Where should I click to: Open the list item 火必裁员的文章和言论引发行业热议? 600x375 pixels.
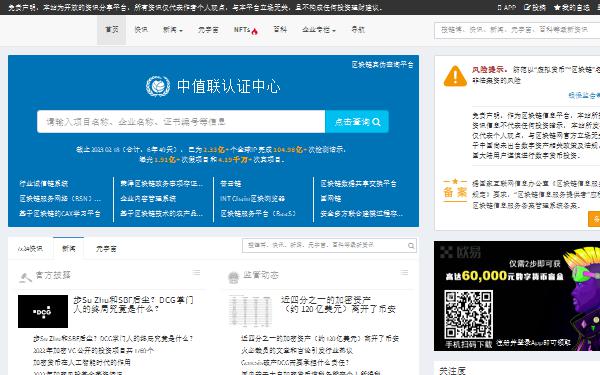[297, 351]
